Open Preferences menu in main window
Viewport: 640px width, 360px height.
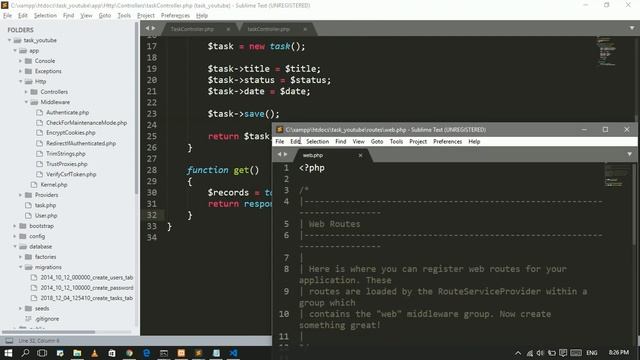tap(175, 16)
